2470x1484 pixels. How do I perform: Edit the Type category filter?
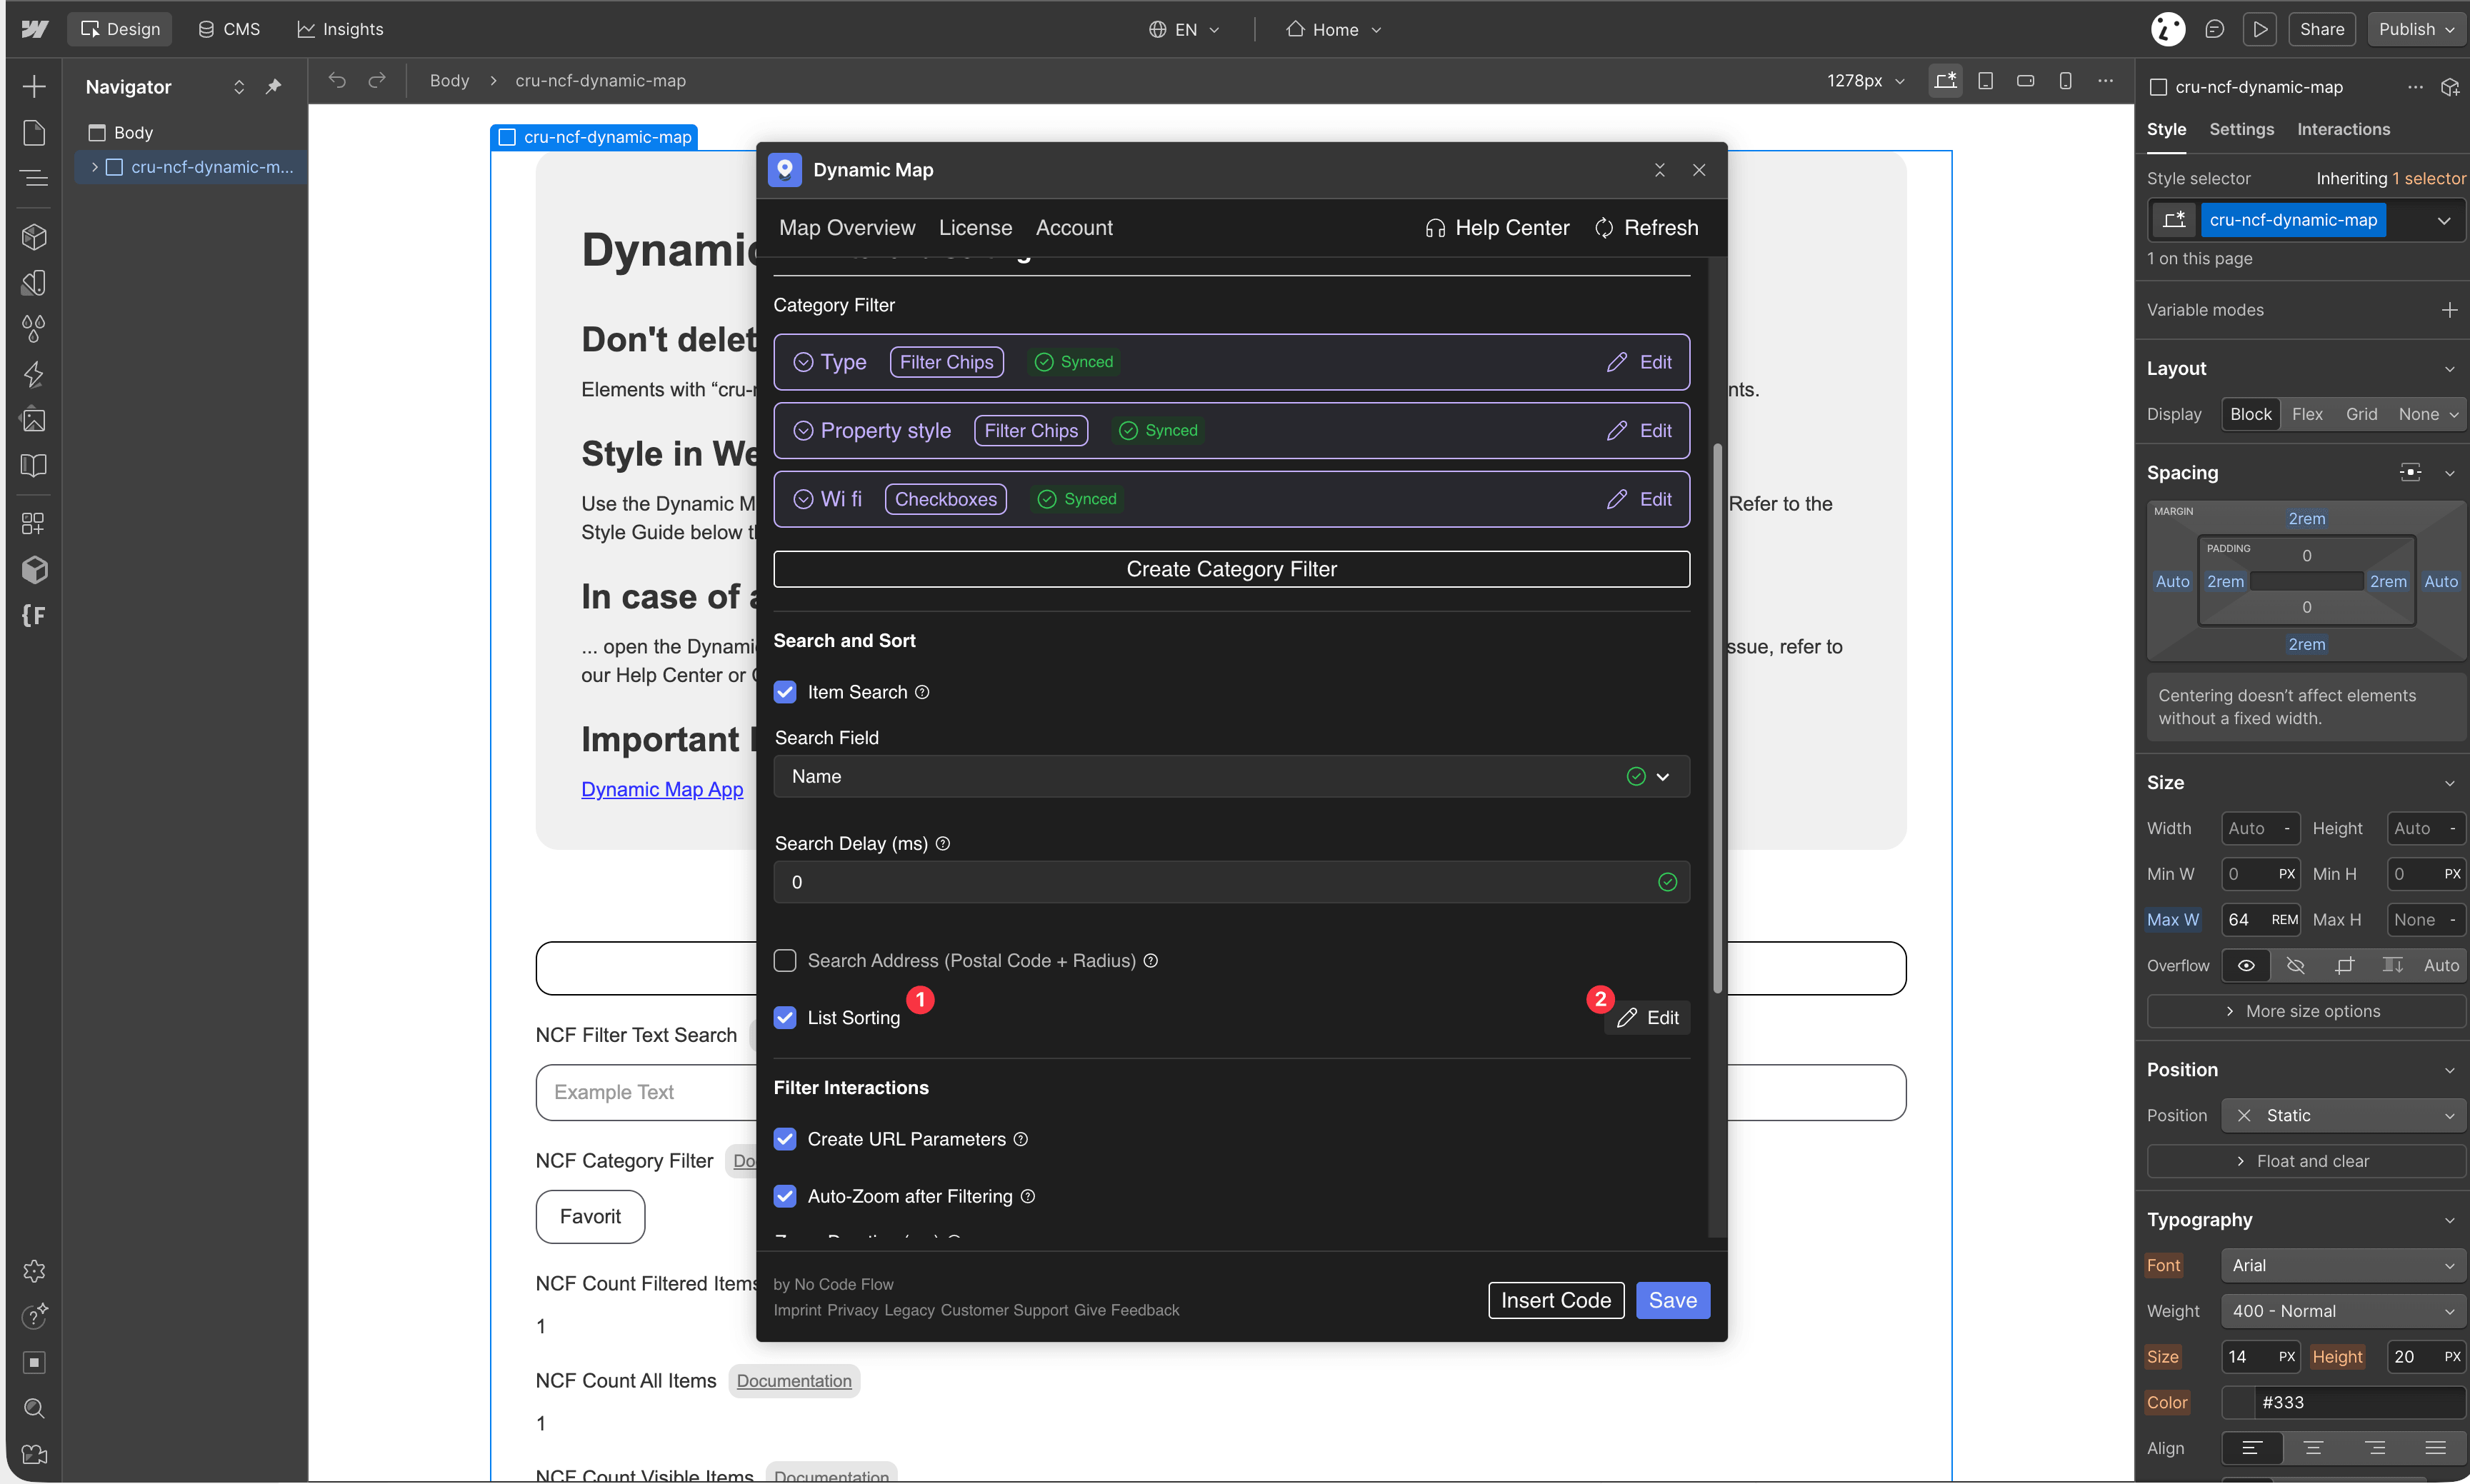pos(1639,362)
